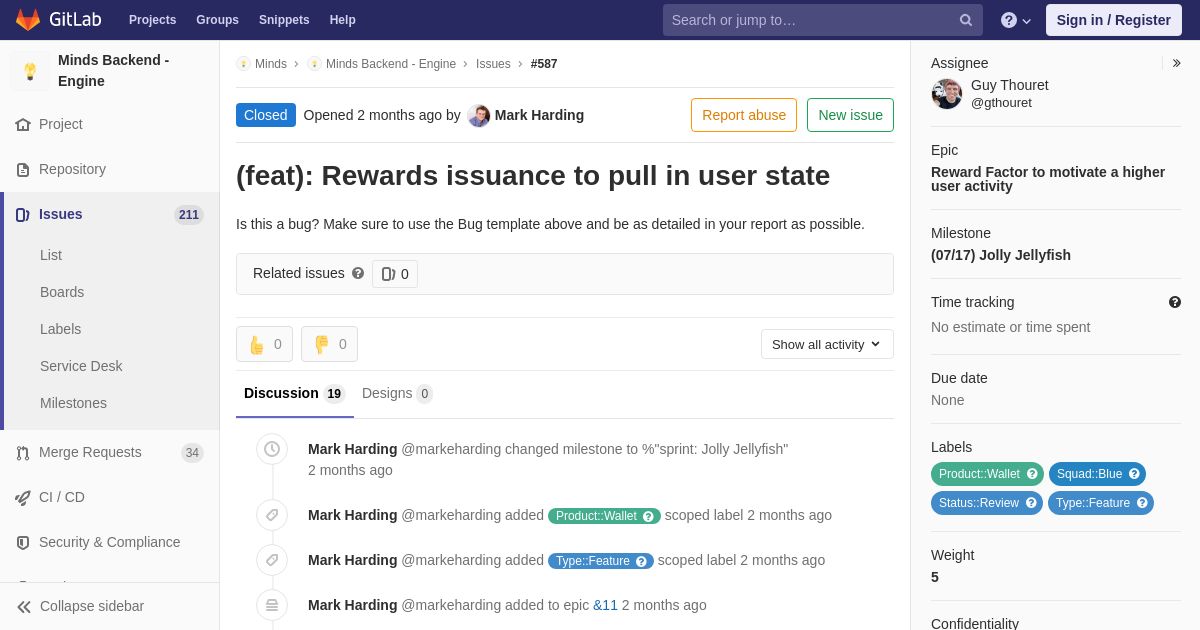Click the Reward Factor epic link
1200x630 pixels.
pos(1048,179)
